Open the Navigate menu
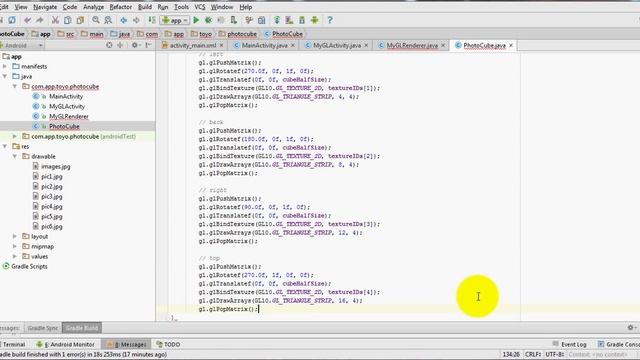 (45, 7)
